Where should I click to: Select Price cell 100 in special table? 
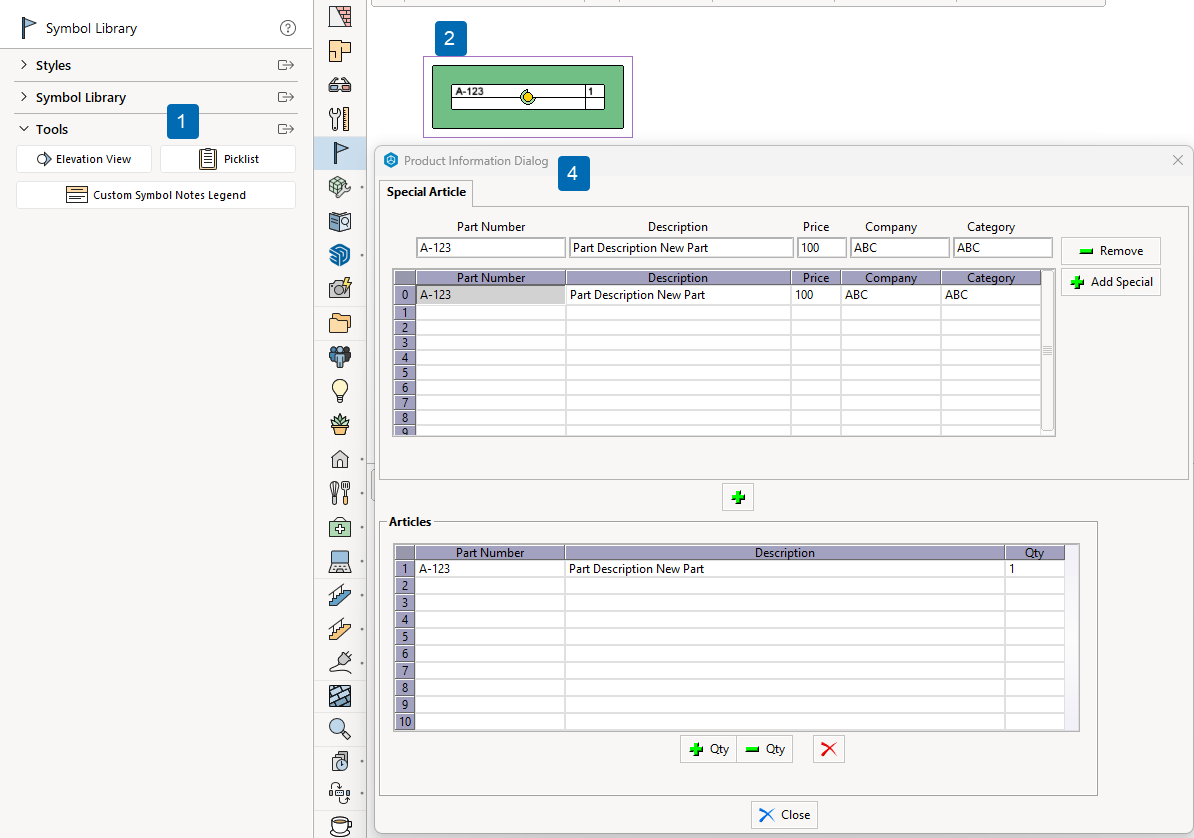pyautogui.click(x=816, y=295)
